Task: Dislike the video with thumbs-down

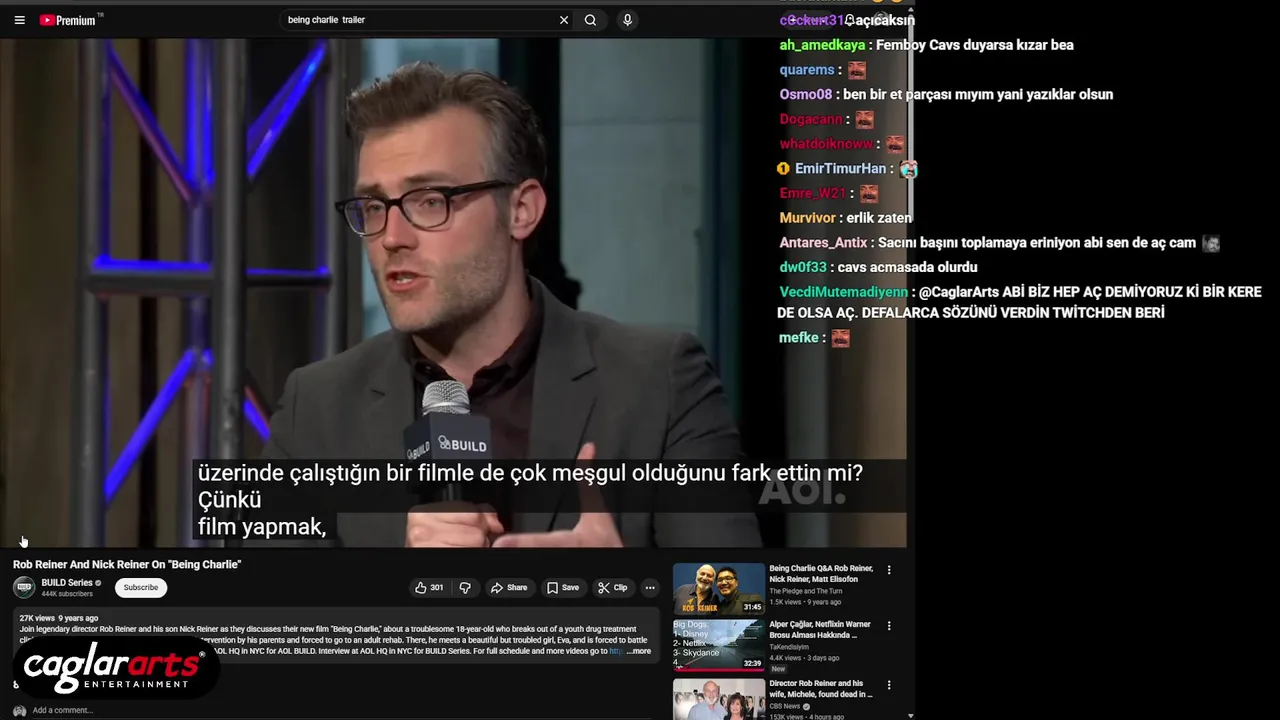Action: coord(465,588)
